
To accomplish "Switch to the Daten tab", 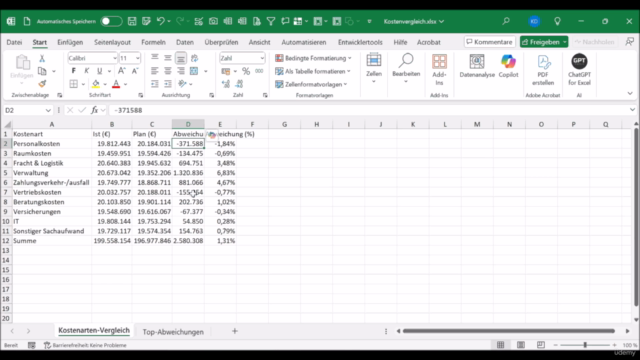I will (185, 42).
